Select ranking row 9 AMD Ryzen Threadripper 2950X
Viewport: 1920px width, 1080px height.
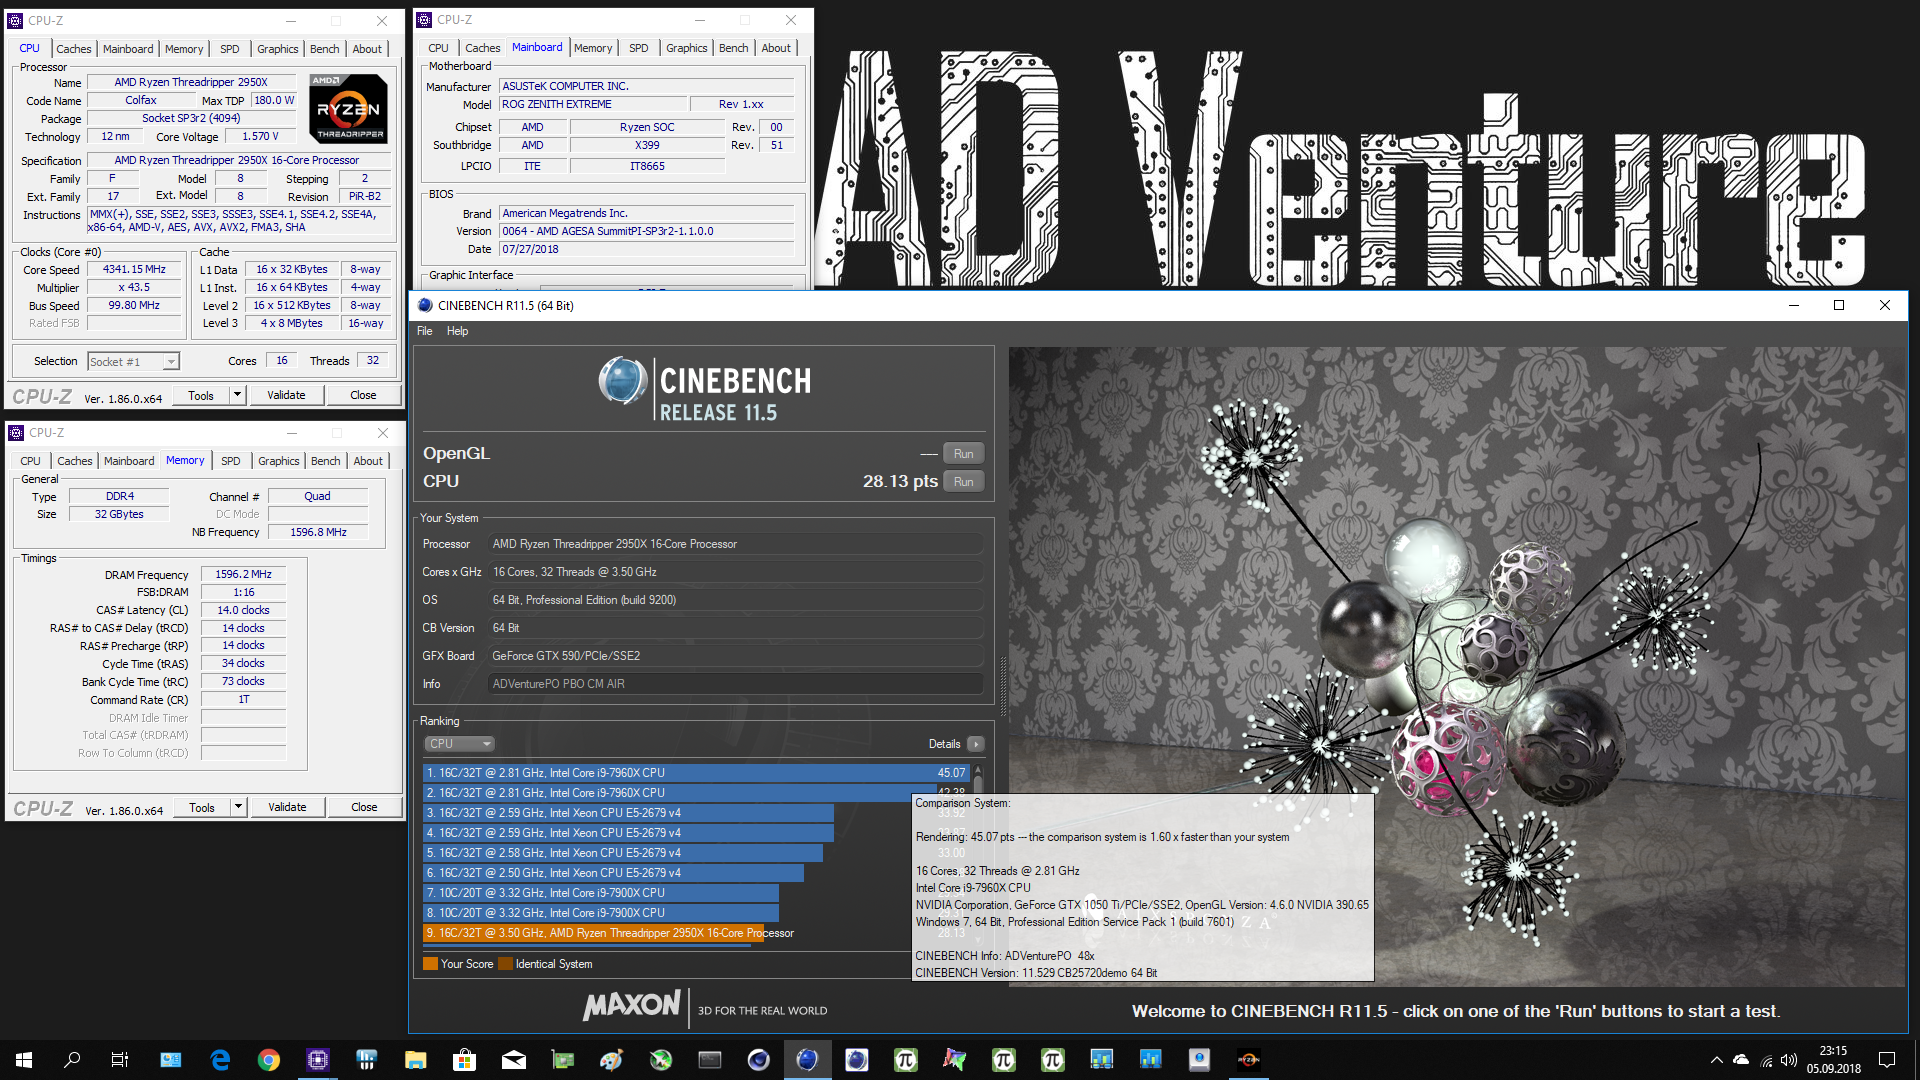click(609, 933)
